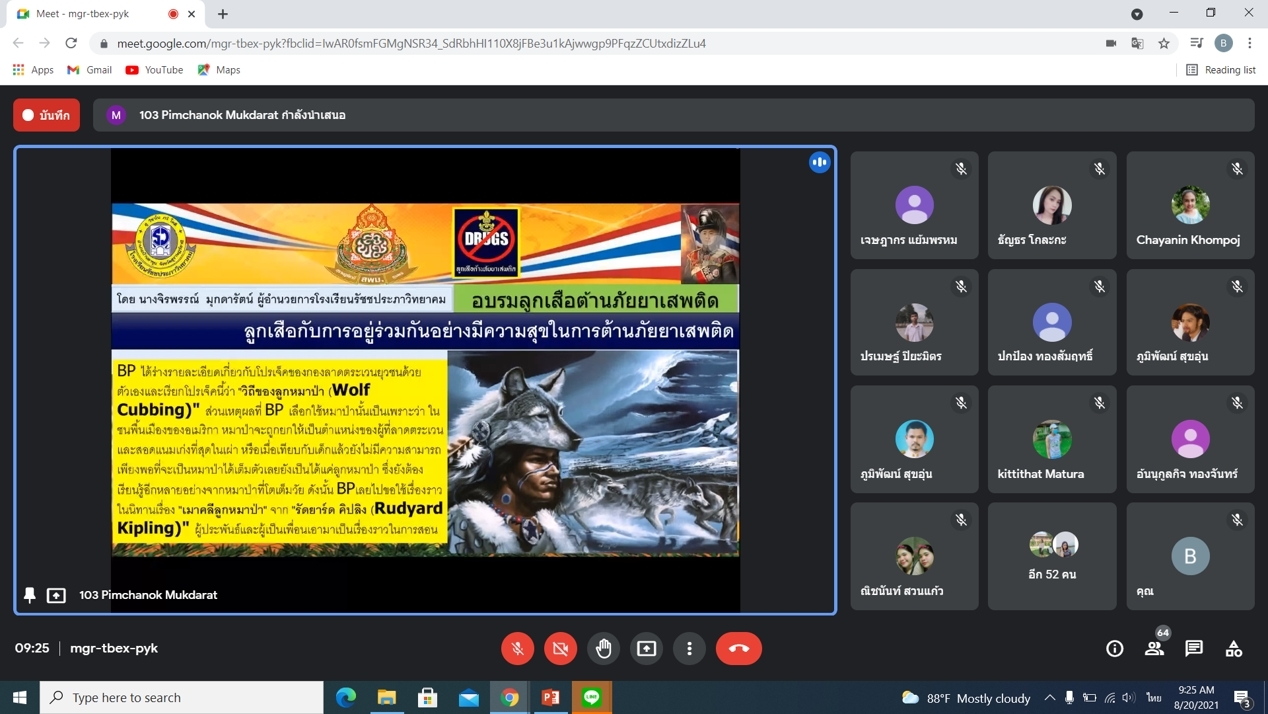Open a new browser tab
Image resolution: width=1268 pixels, height=714 pixels.
[x=223, y=14]
